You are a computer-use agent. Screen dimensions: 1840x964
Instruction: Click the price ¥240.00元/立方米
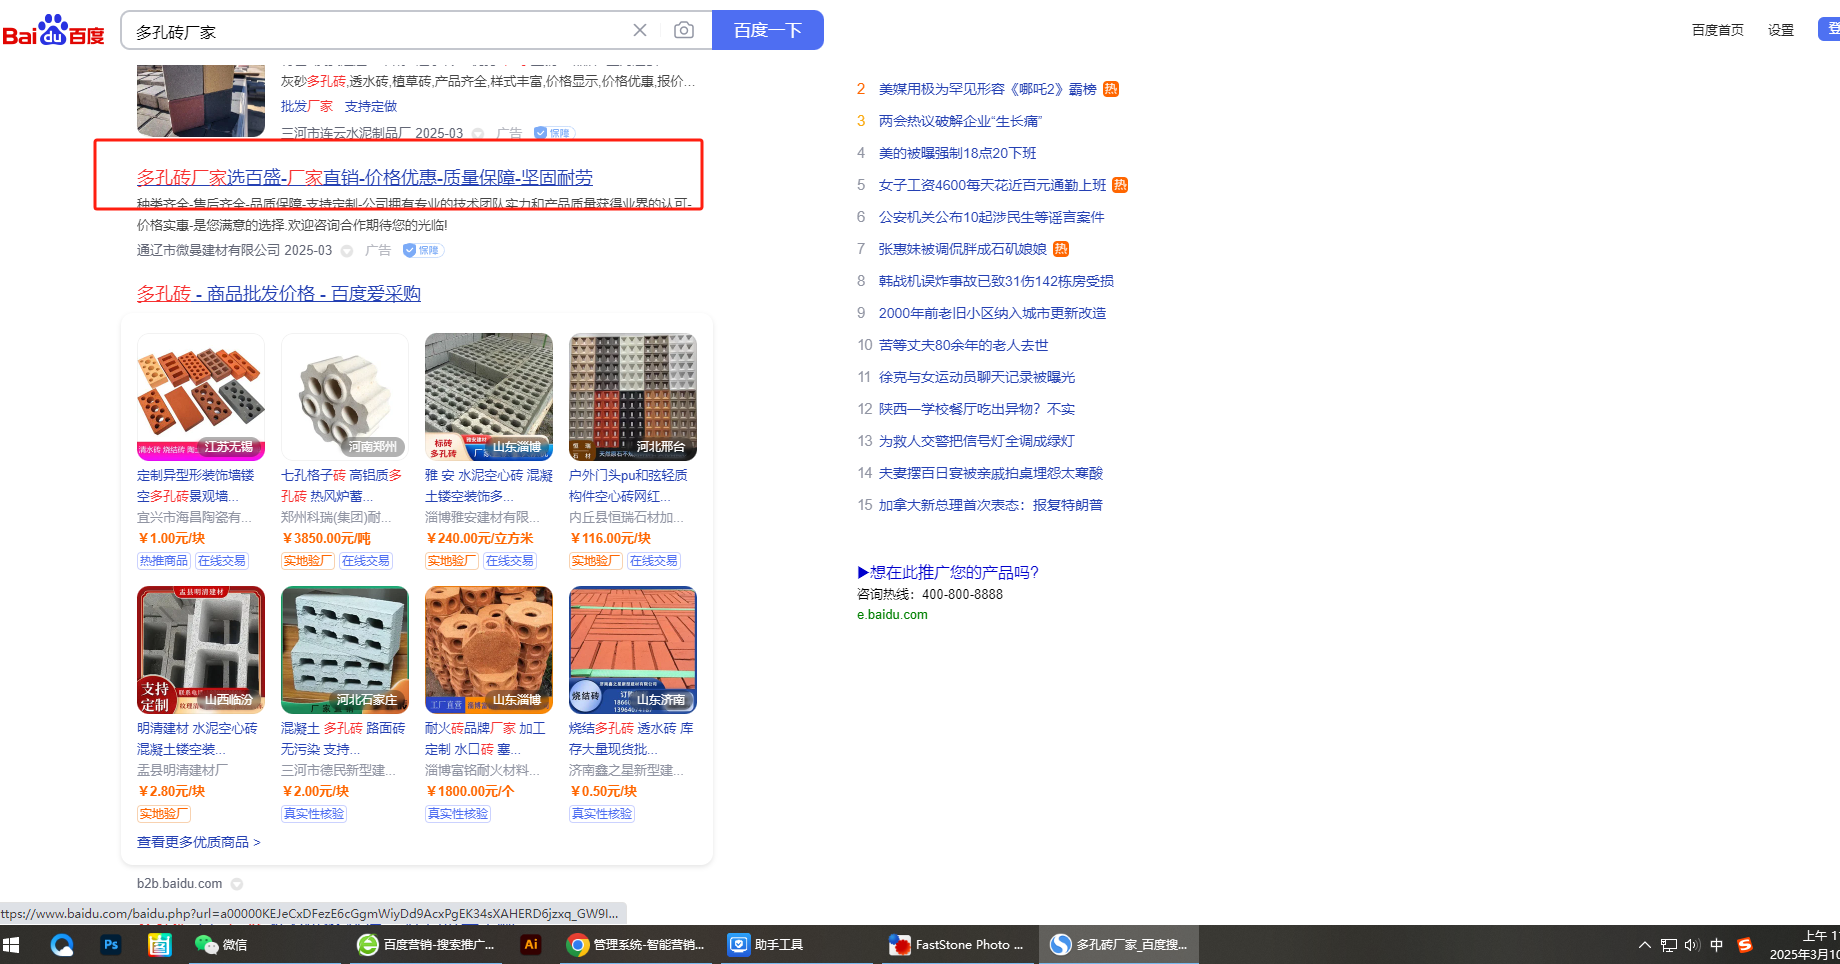(x=479, y=538)
